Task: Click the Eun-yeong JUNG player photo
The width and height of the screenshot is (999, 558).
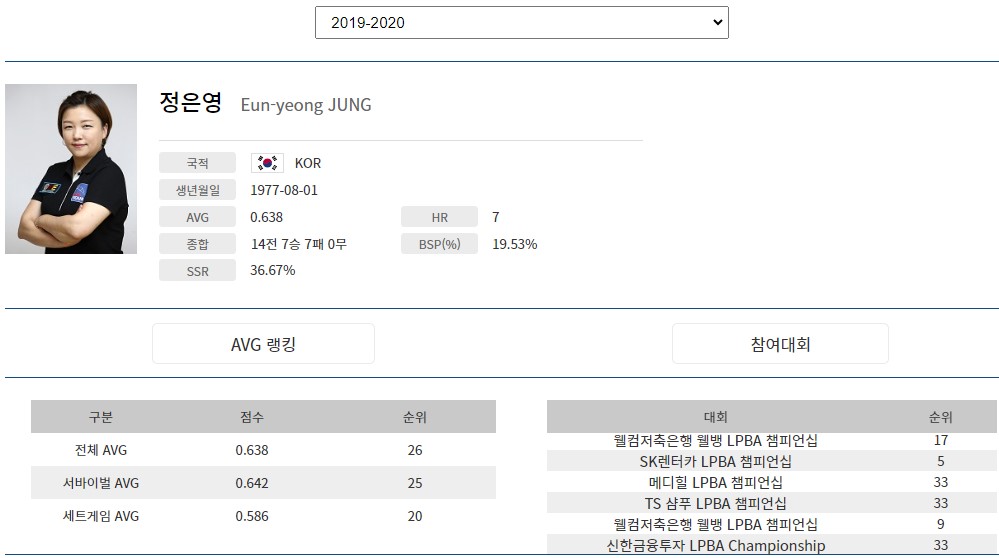Action: (71, 169)
